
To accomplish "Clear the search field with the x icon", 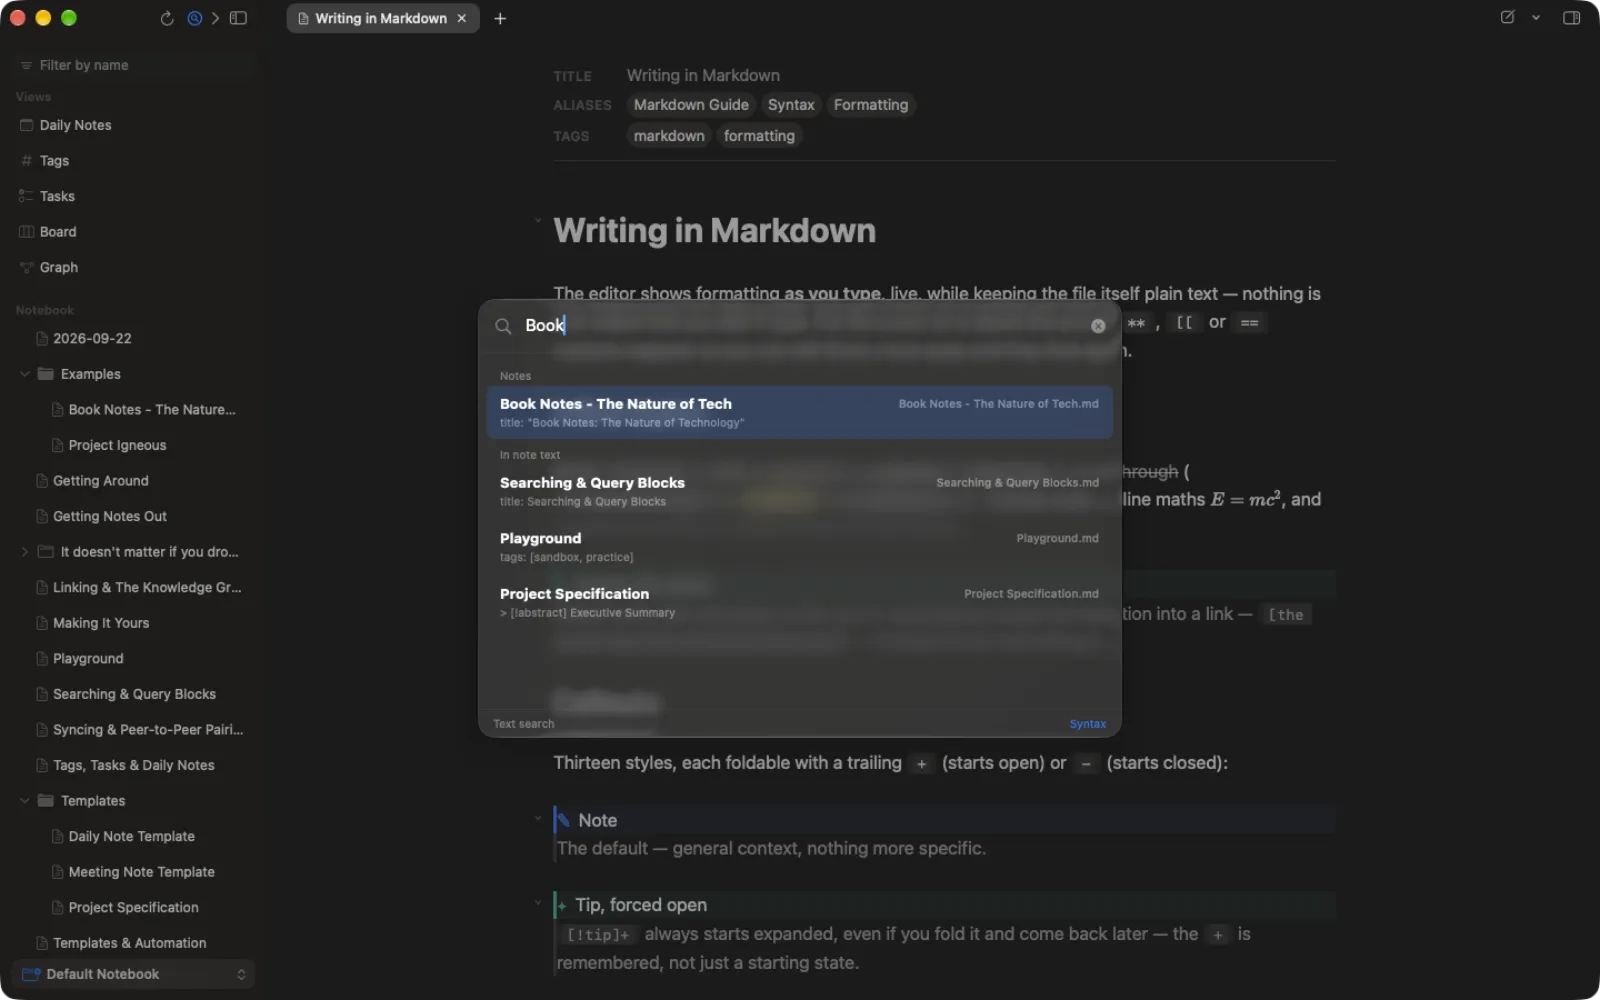I will point(1098,326).
